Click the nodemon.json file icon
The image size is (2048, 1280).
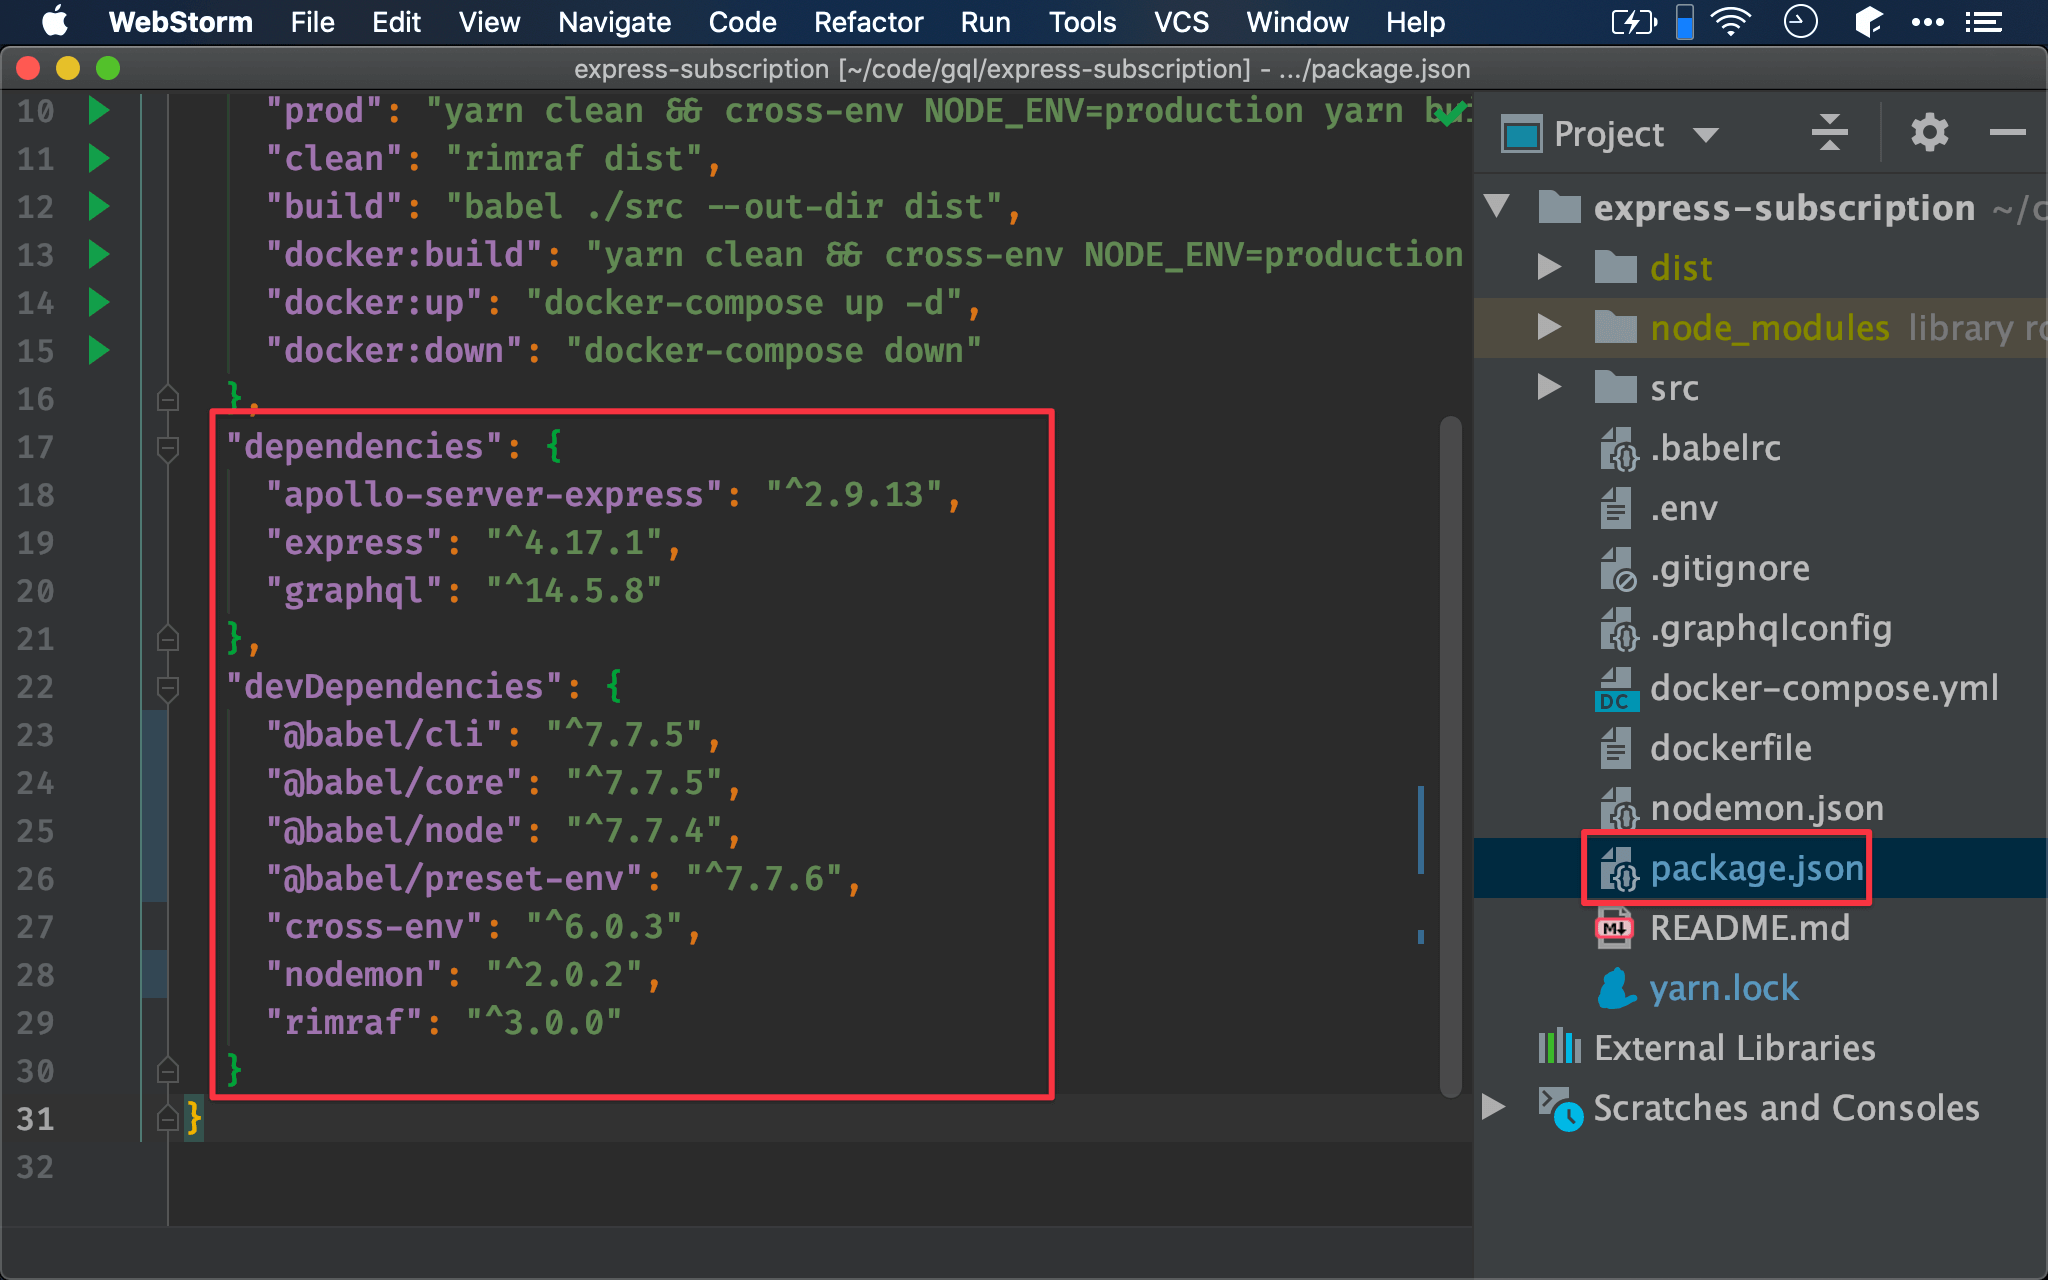[x=1617, y=808]
